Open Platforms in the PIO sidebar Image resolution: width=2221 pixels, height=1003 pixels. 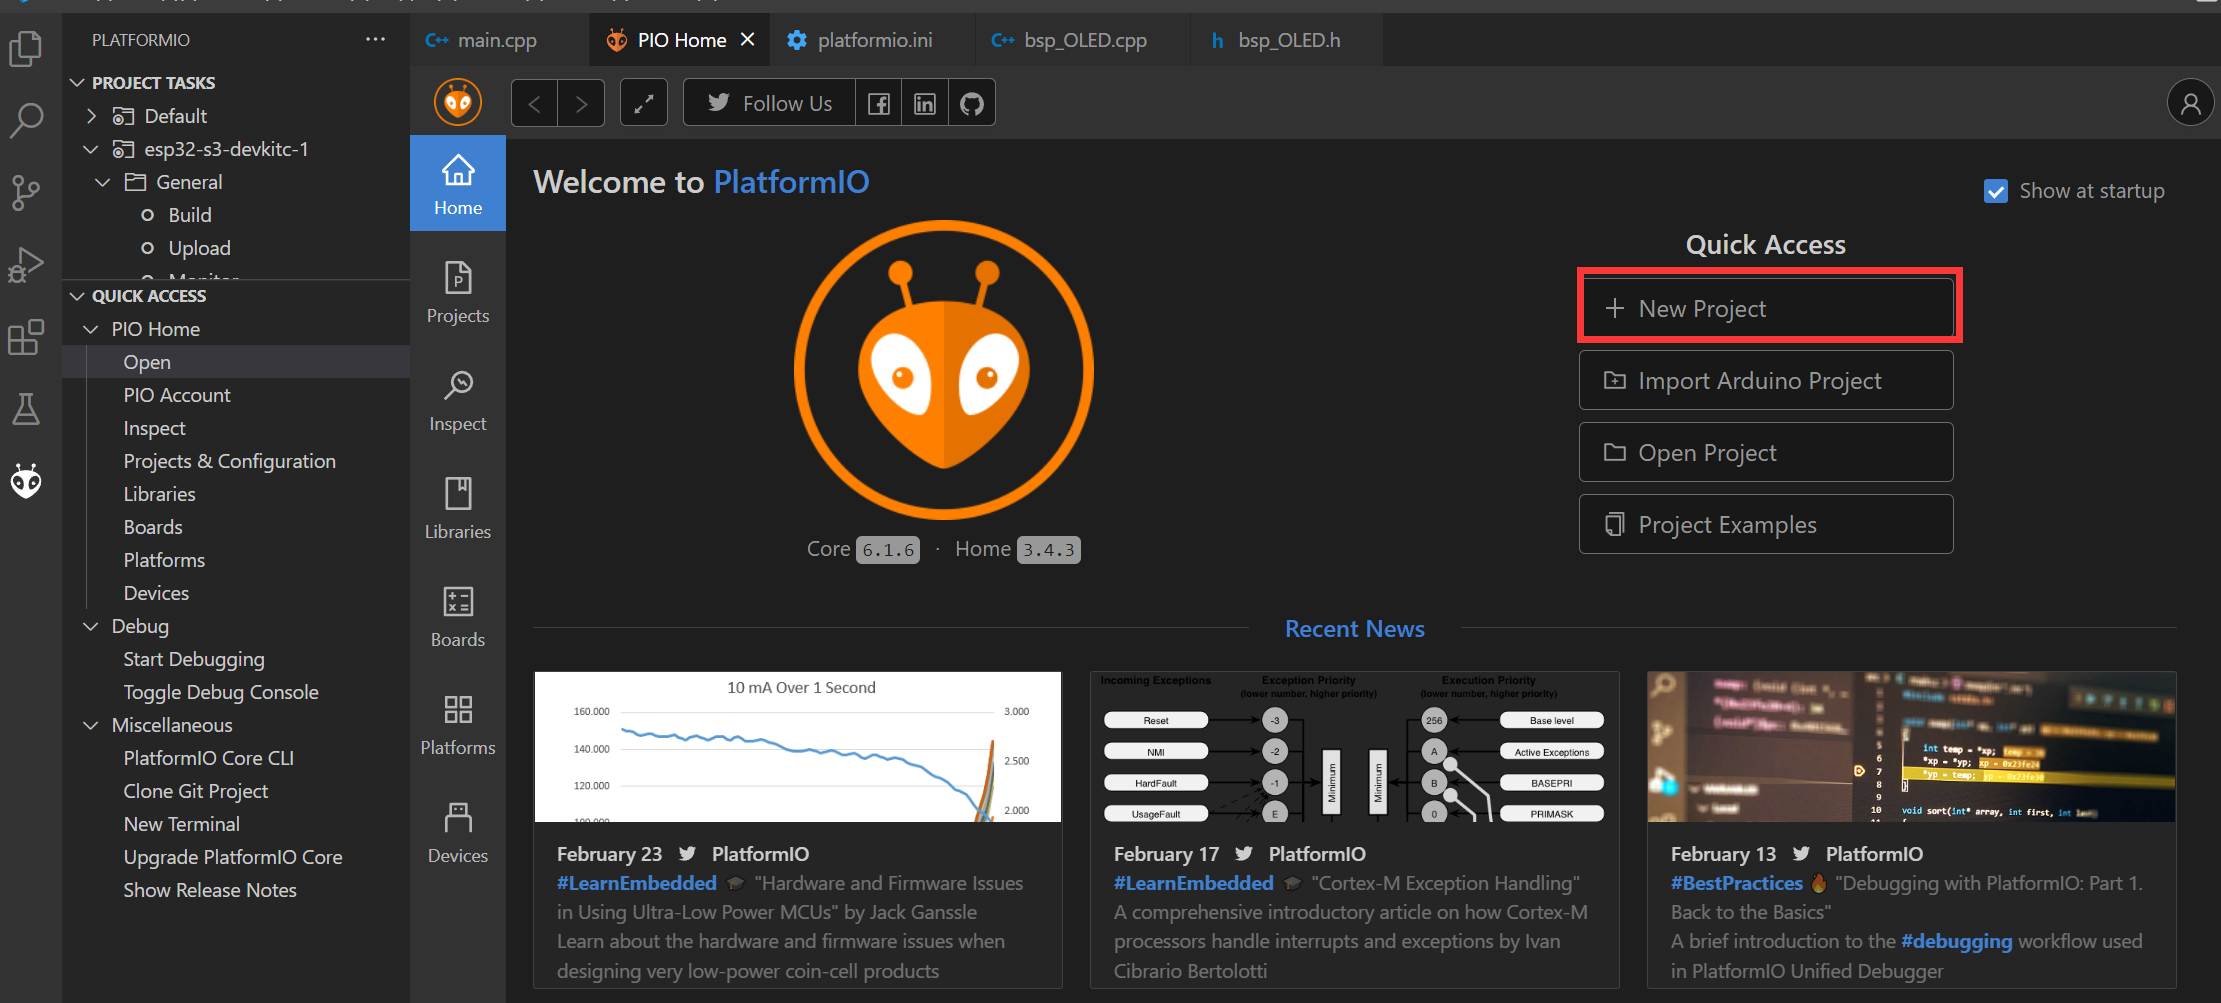tap(458, 724)
